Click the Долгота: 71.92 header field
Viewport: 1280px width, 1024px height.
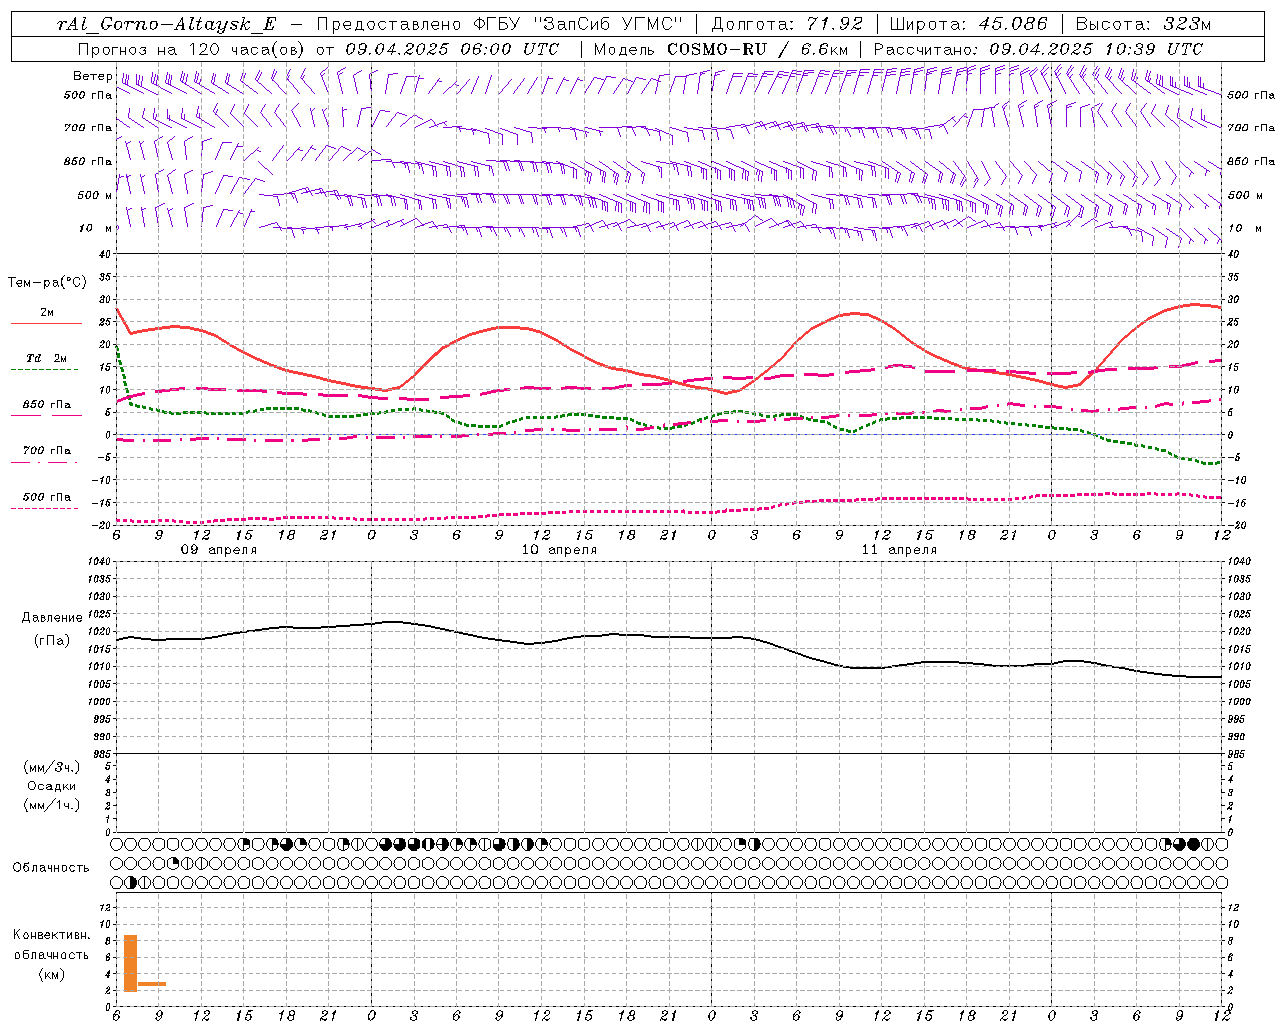click(787, 24)
